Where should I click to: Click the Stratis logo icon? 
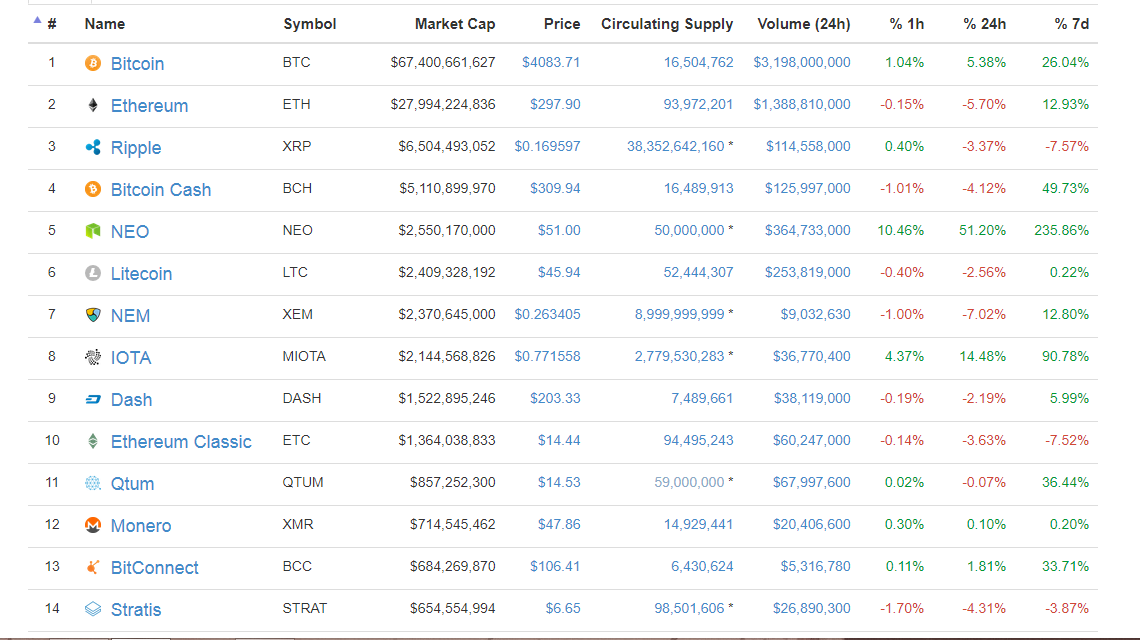tap(93, 609)
